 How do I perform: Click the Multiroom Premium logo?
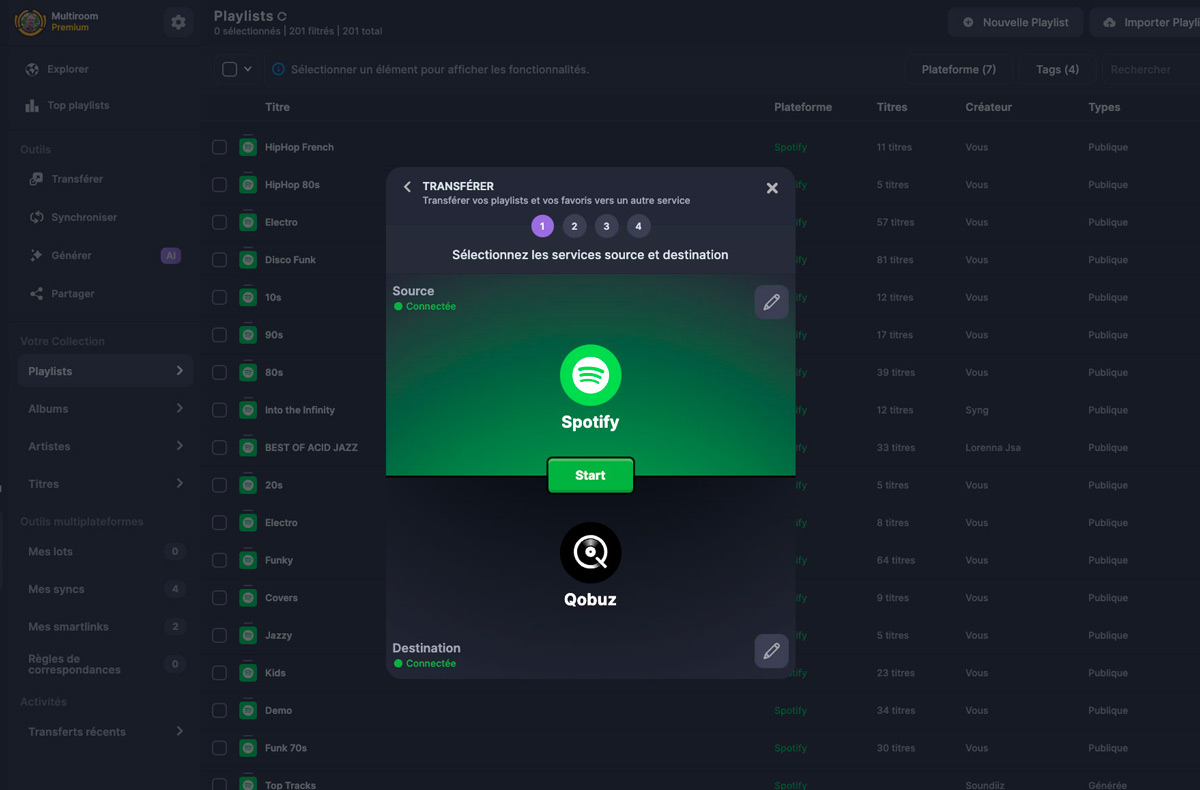coord(30,22)
